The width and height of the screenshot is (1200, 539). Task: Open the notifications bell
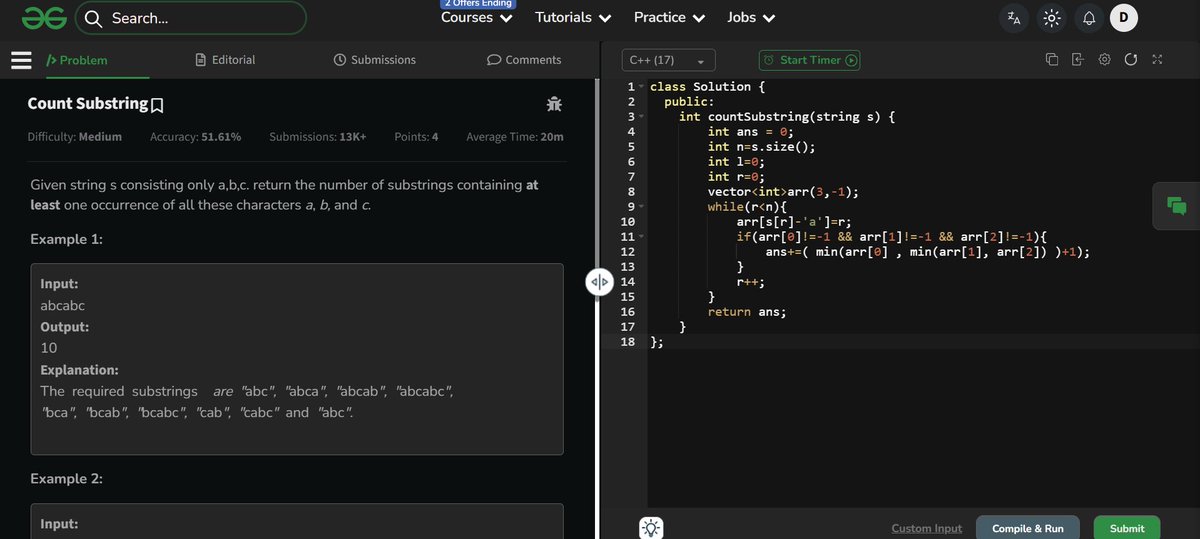pos(1089,18)
